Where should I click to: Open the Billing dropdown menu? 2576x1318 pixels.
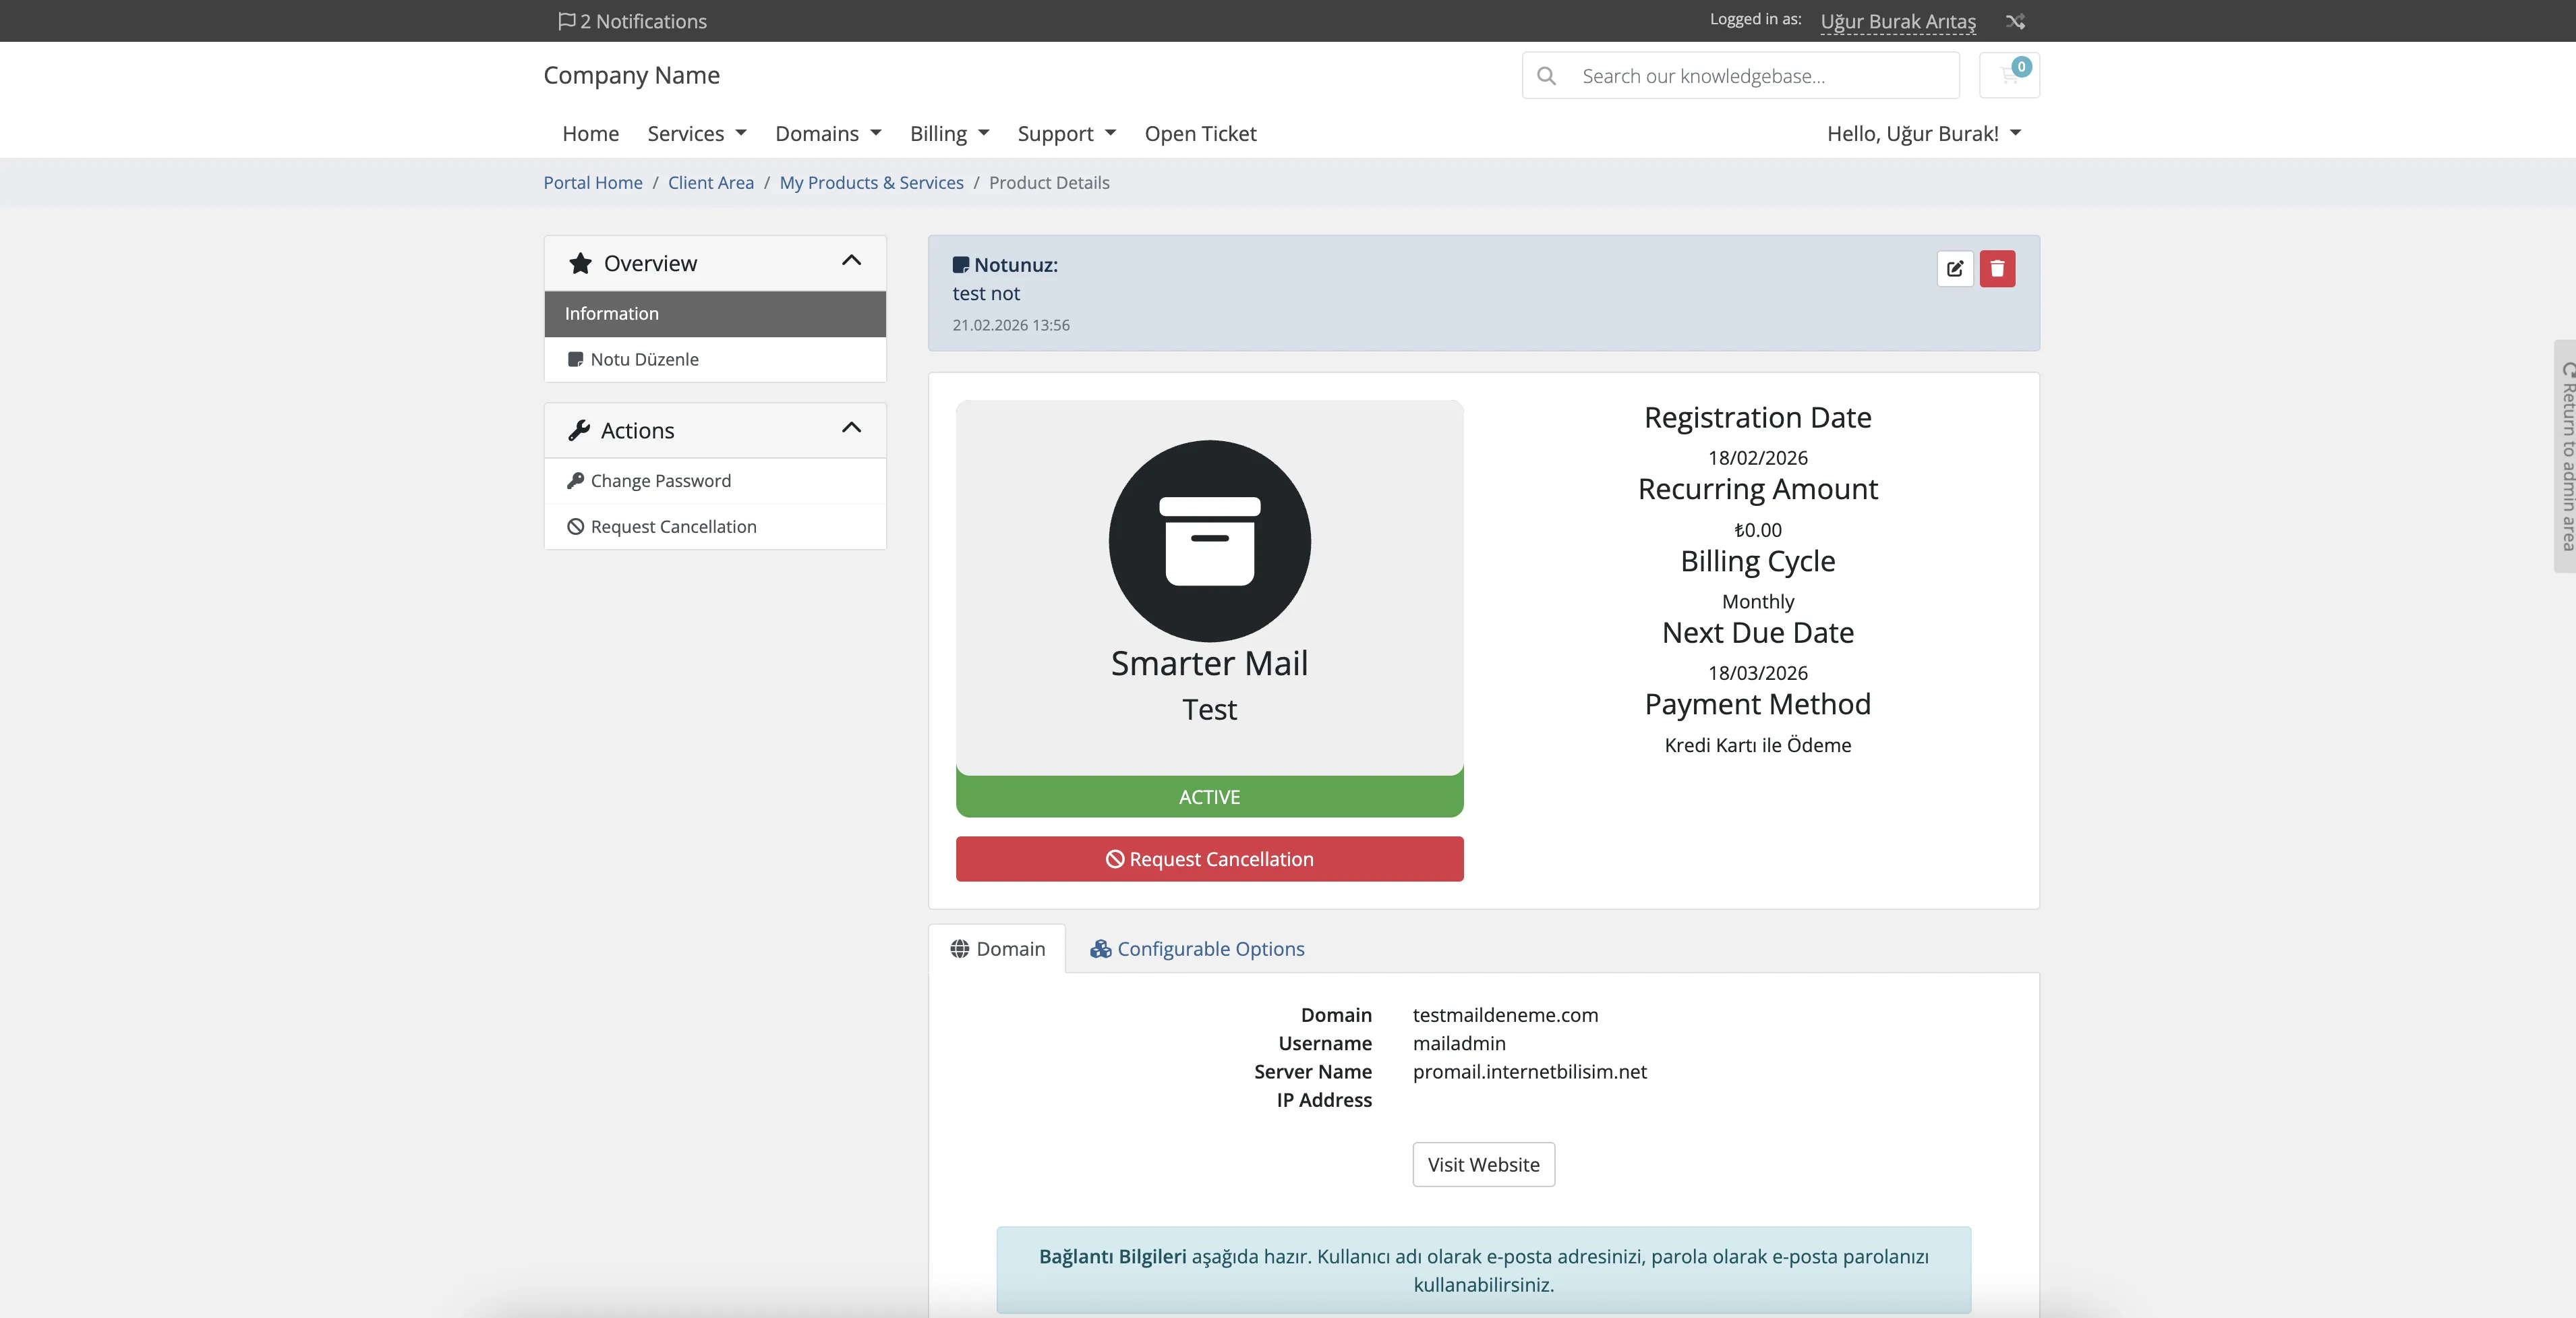949,133
